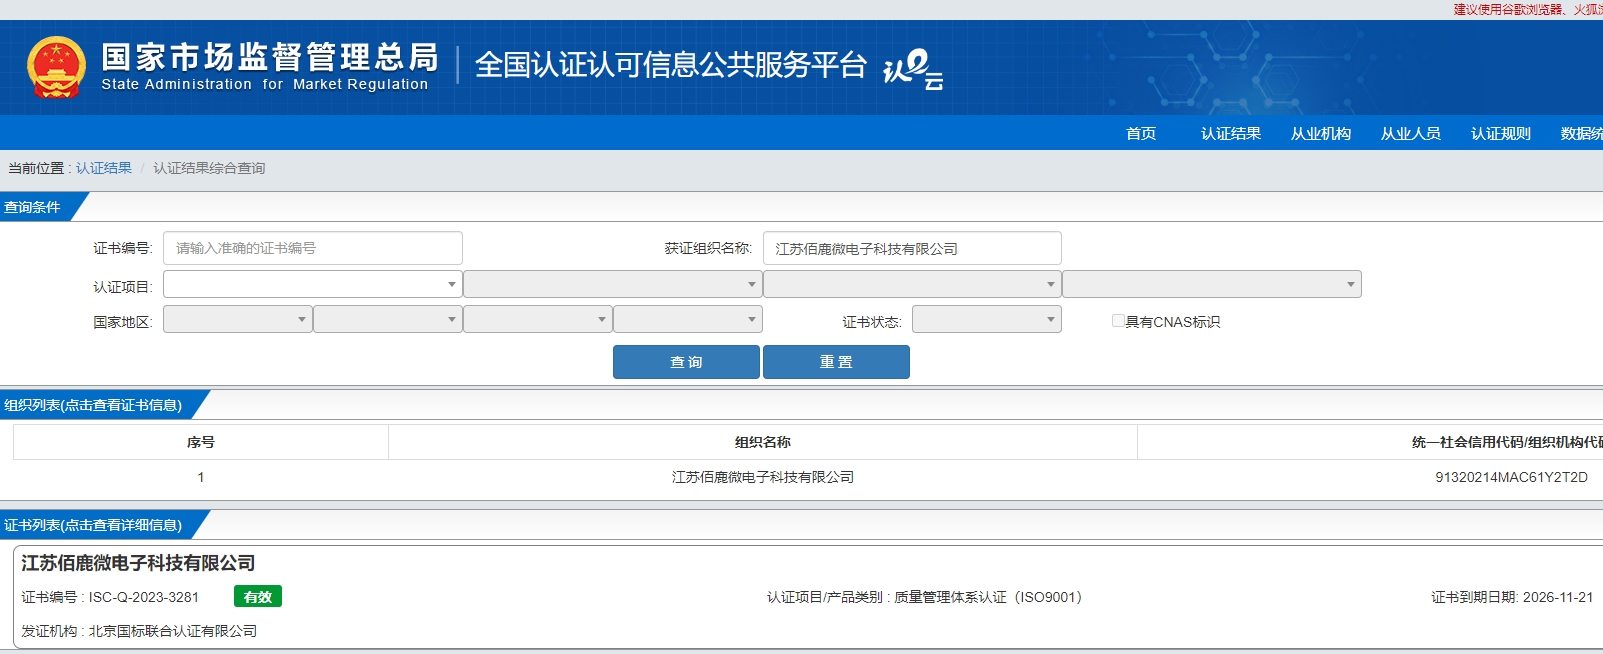Click the 认证结果综合查询 breadcrumb text
1603x654 pixels.
point(209,168)
